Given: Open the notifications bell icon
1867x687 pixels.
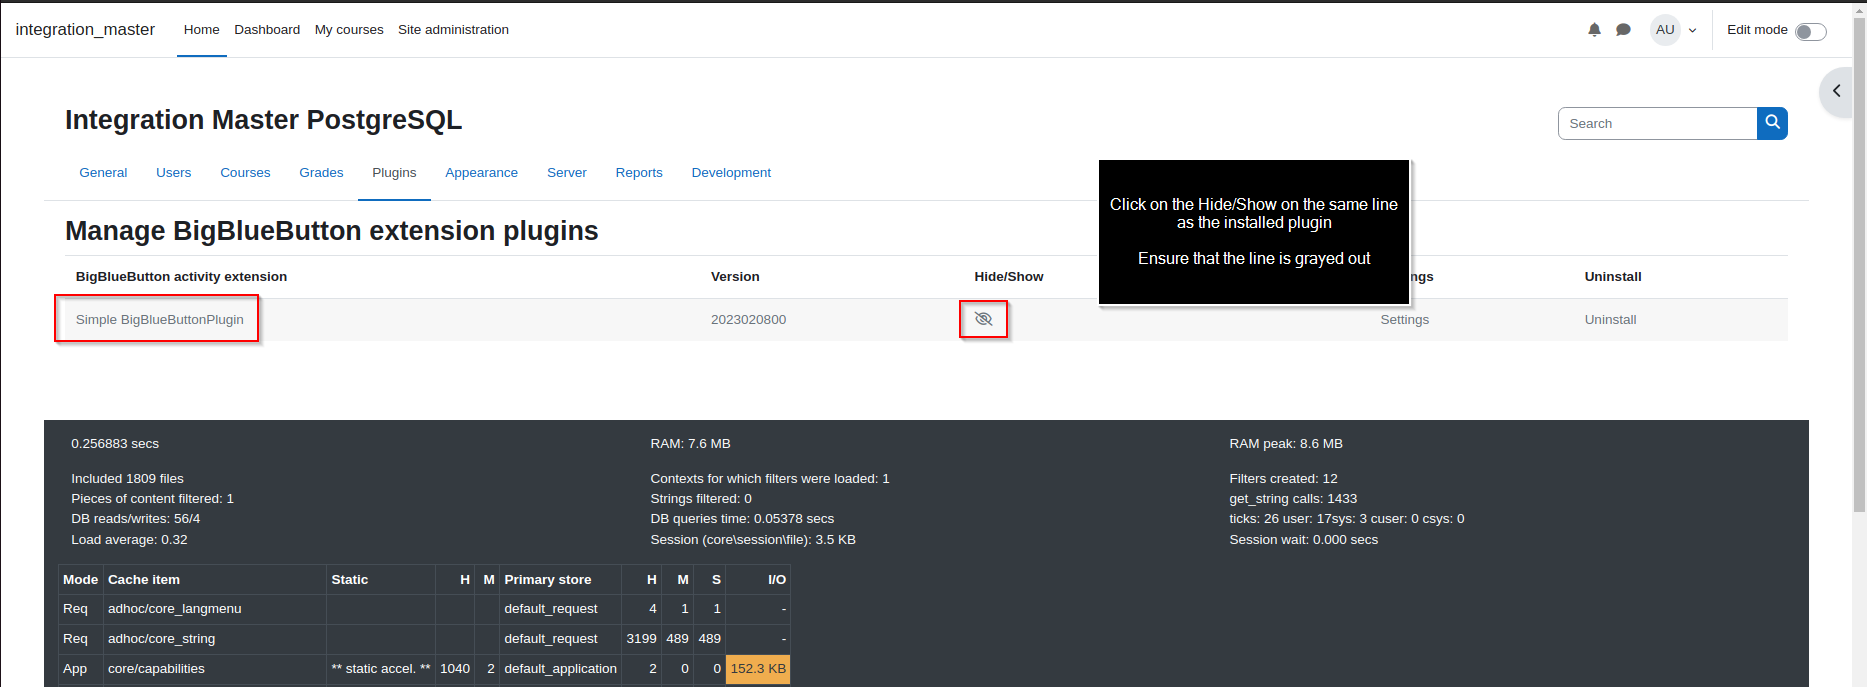Looking at the screenshot, I should point(1594,30).
